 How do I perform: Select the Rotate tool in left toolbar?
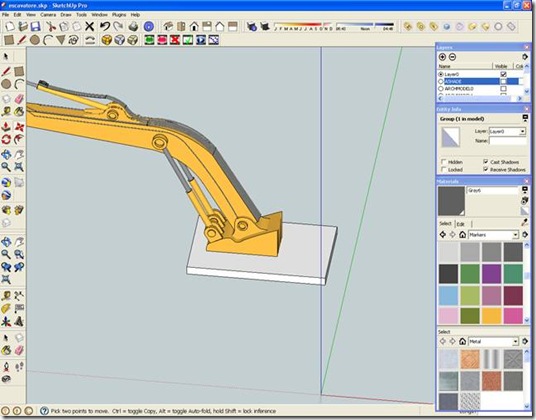tap(6, 139)
